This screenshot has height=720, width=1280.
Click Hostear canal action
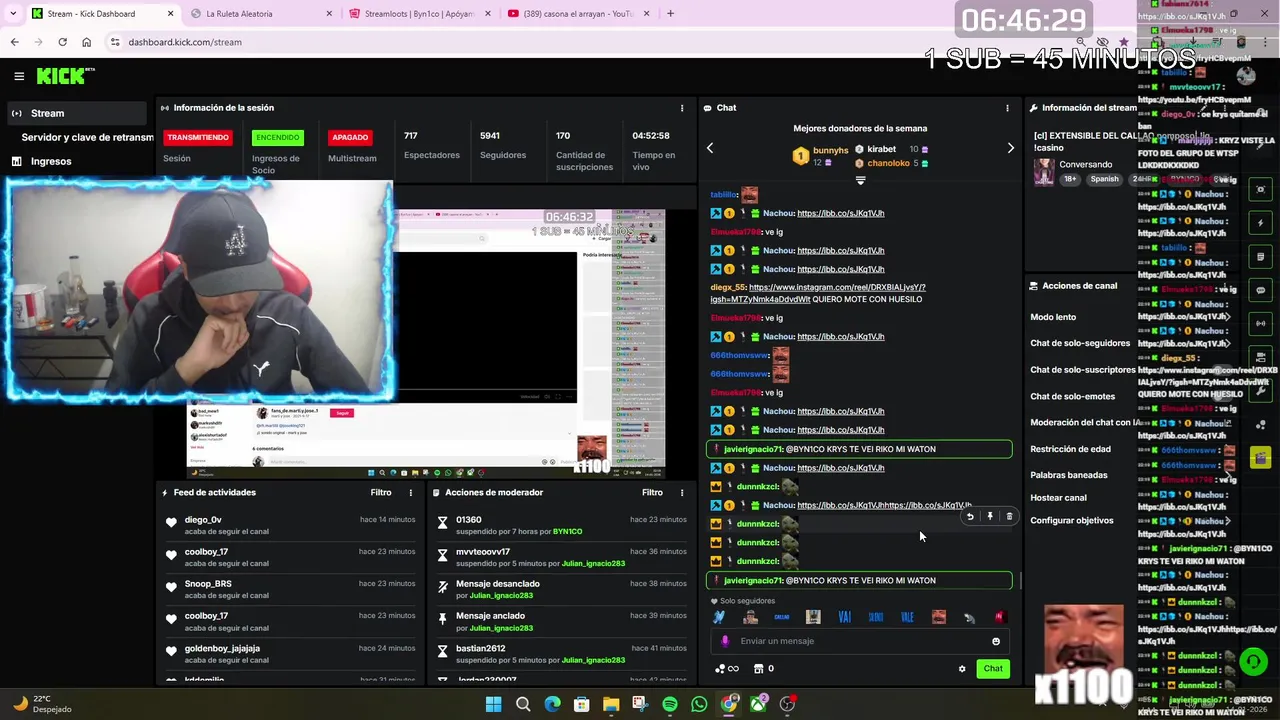1058,498
